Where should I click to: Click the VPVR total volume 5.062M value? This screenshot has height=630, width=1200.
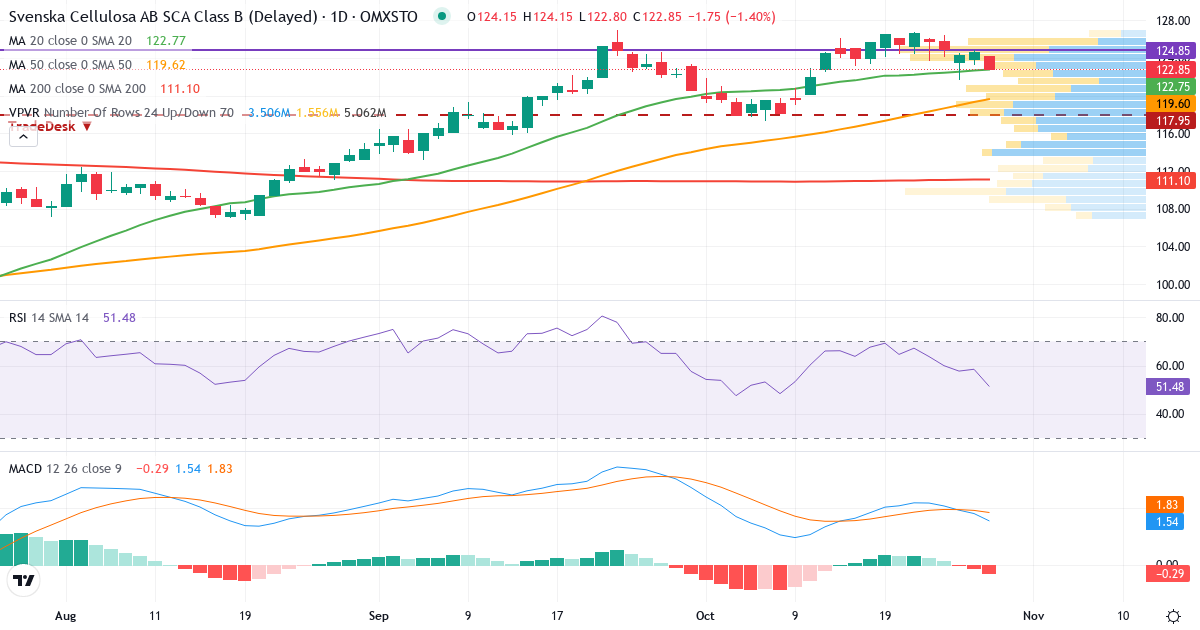click(x=365, y=113)
